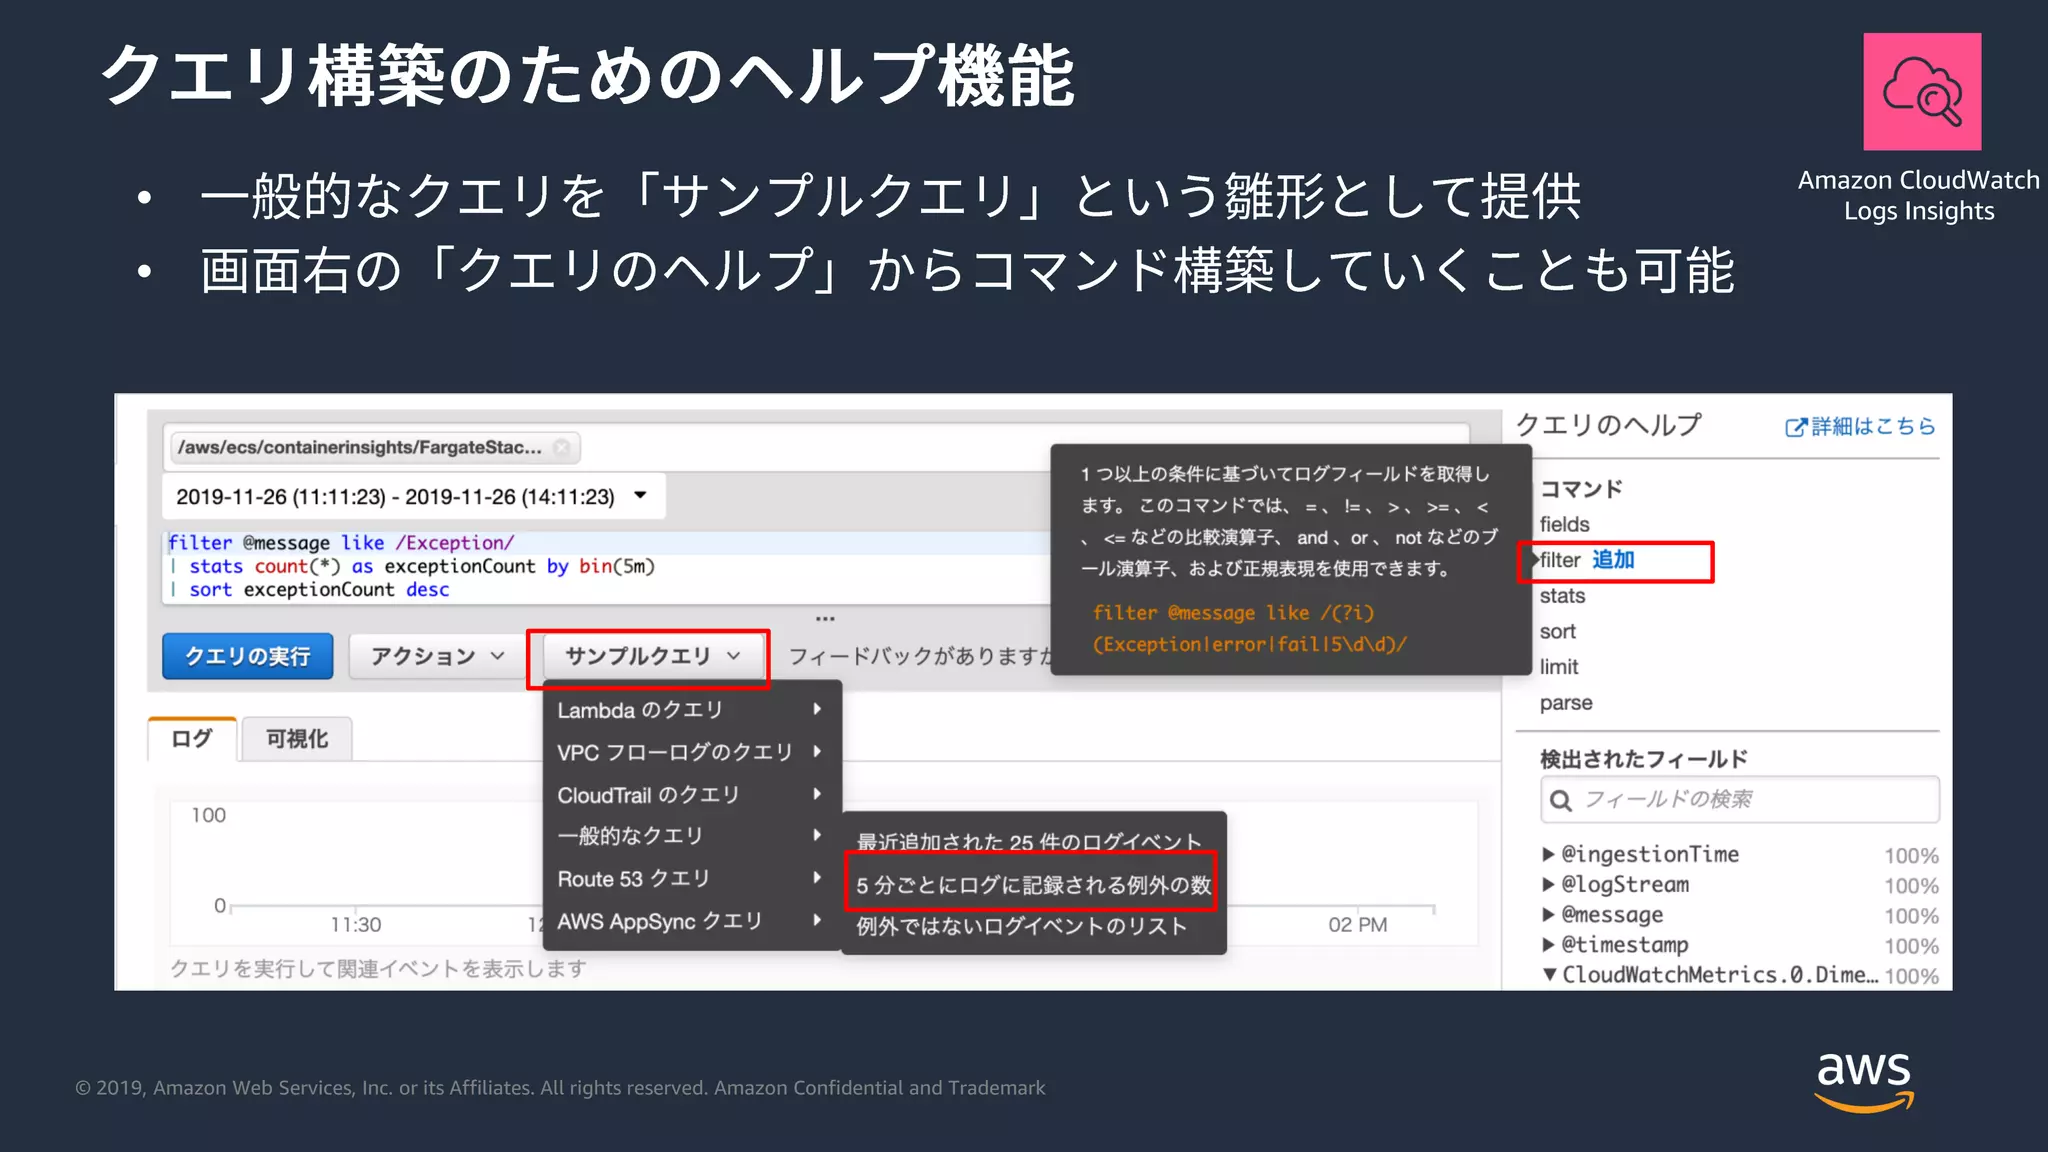Open the サンプルクエリ dropdown
Screen dimensions: 2048x1152
651,657
